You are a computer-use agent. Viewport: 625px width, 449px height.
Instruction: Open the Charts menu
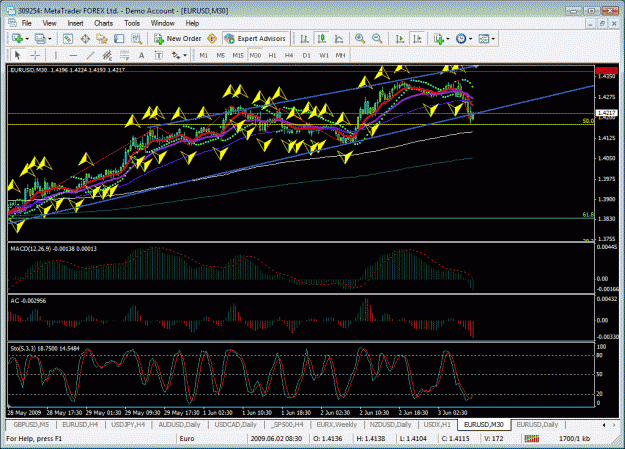click(104, 23)
